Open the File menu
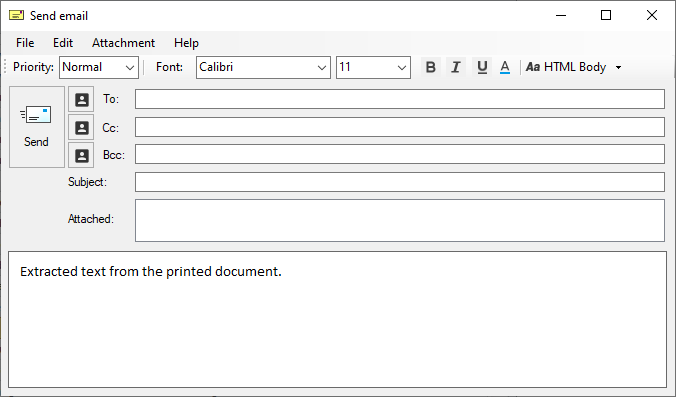This screenshot has width=676, height=397. coord(25,43)
